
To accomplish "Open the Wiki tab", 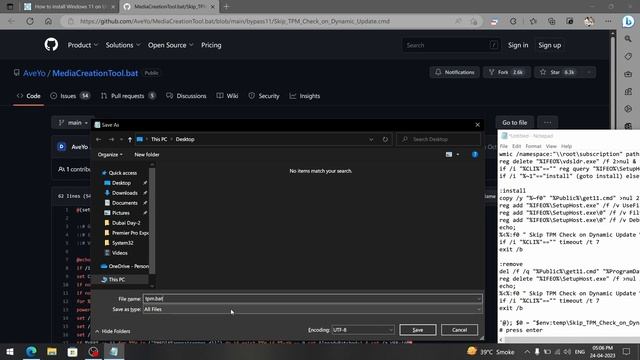I will click(x=227, y=96).
